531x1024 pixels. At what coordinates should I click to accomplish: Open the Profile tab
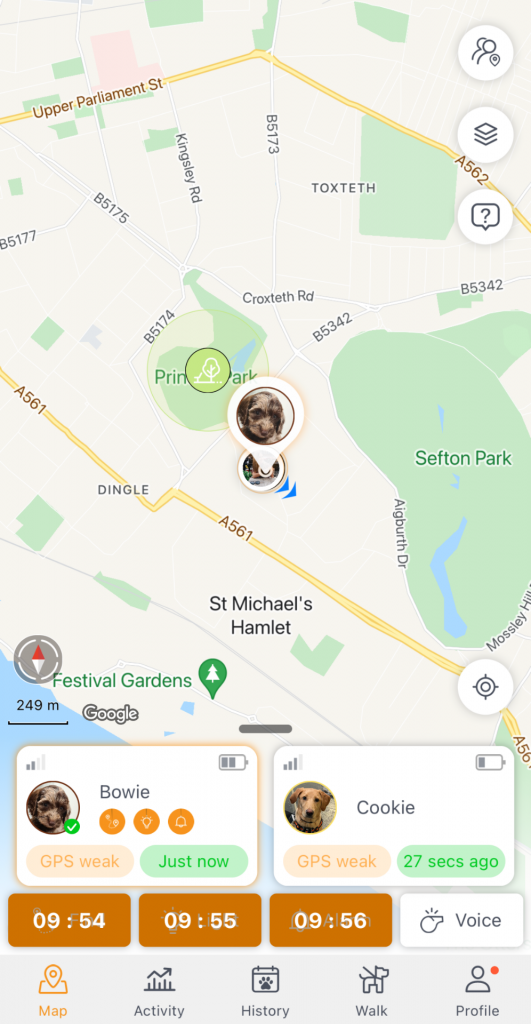pos(477,991)
